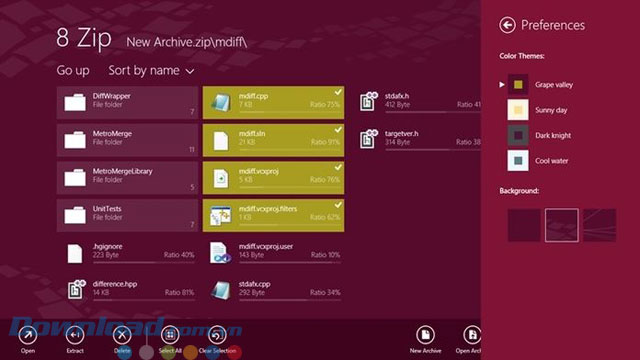The image size is (640, 360).
Task: Click the Cool water theme label
Action: 551,161
